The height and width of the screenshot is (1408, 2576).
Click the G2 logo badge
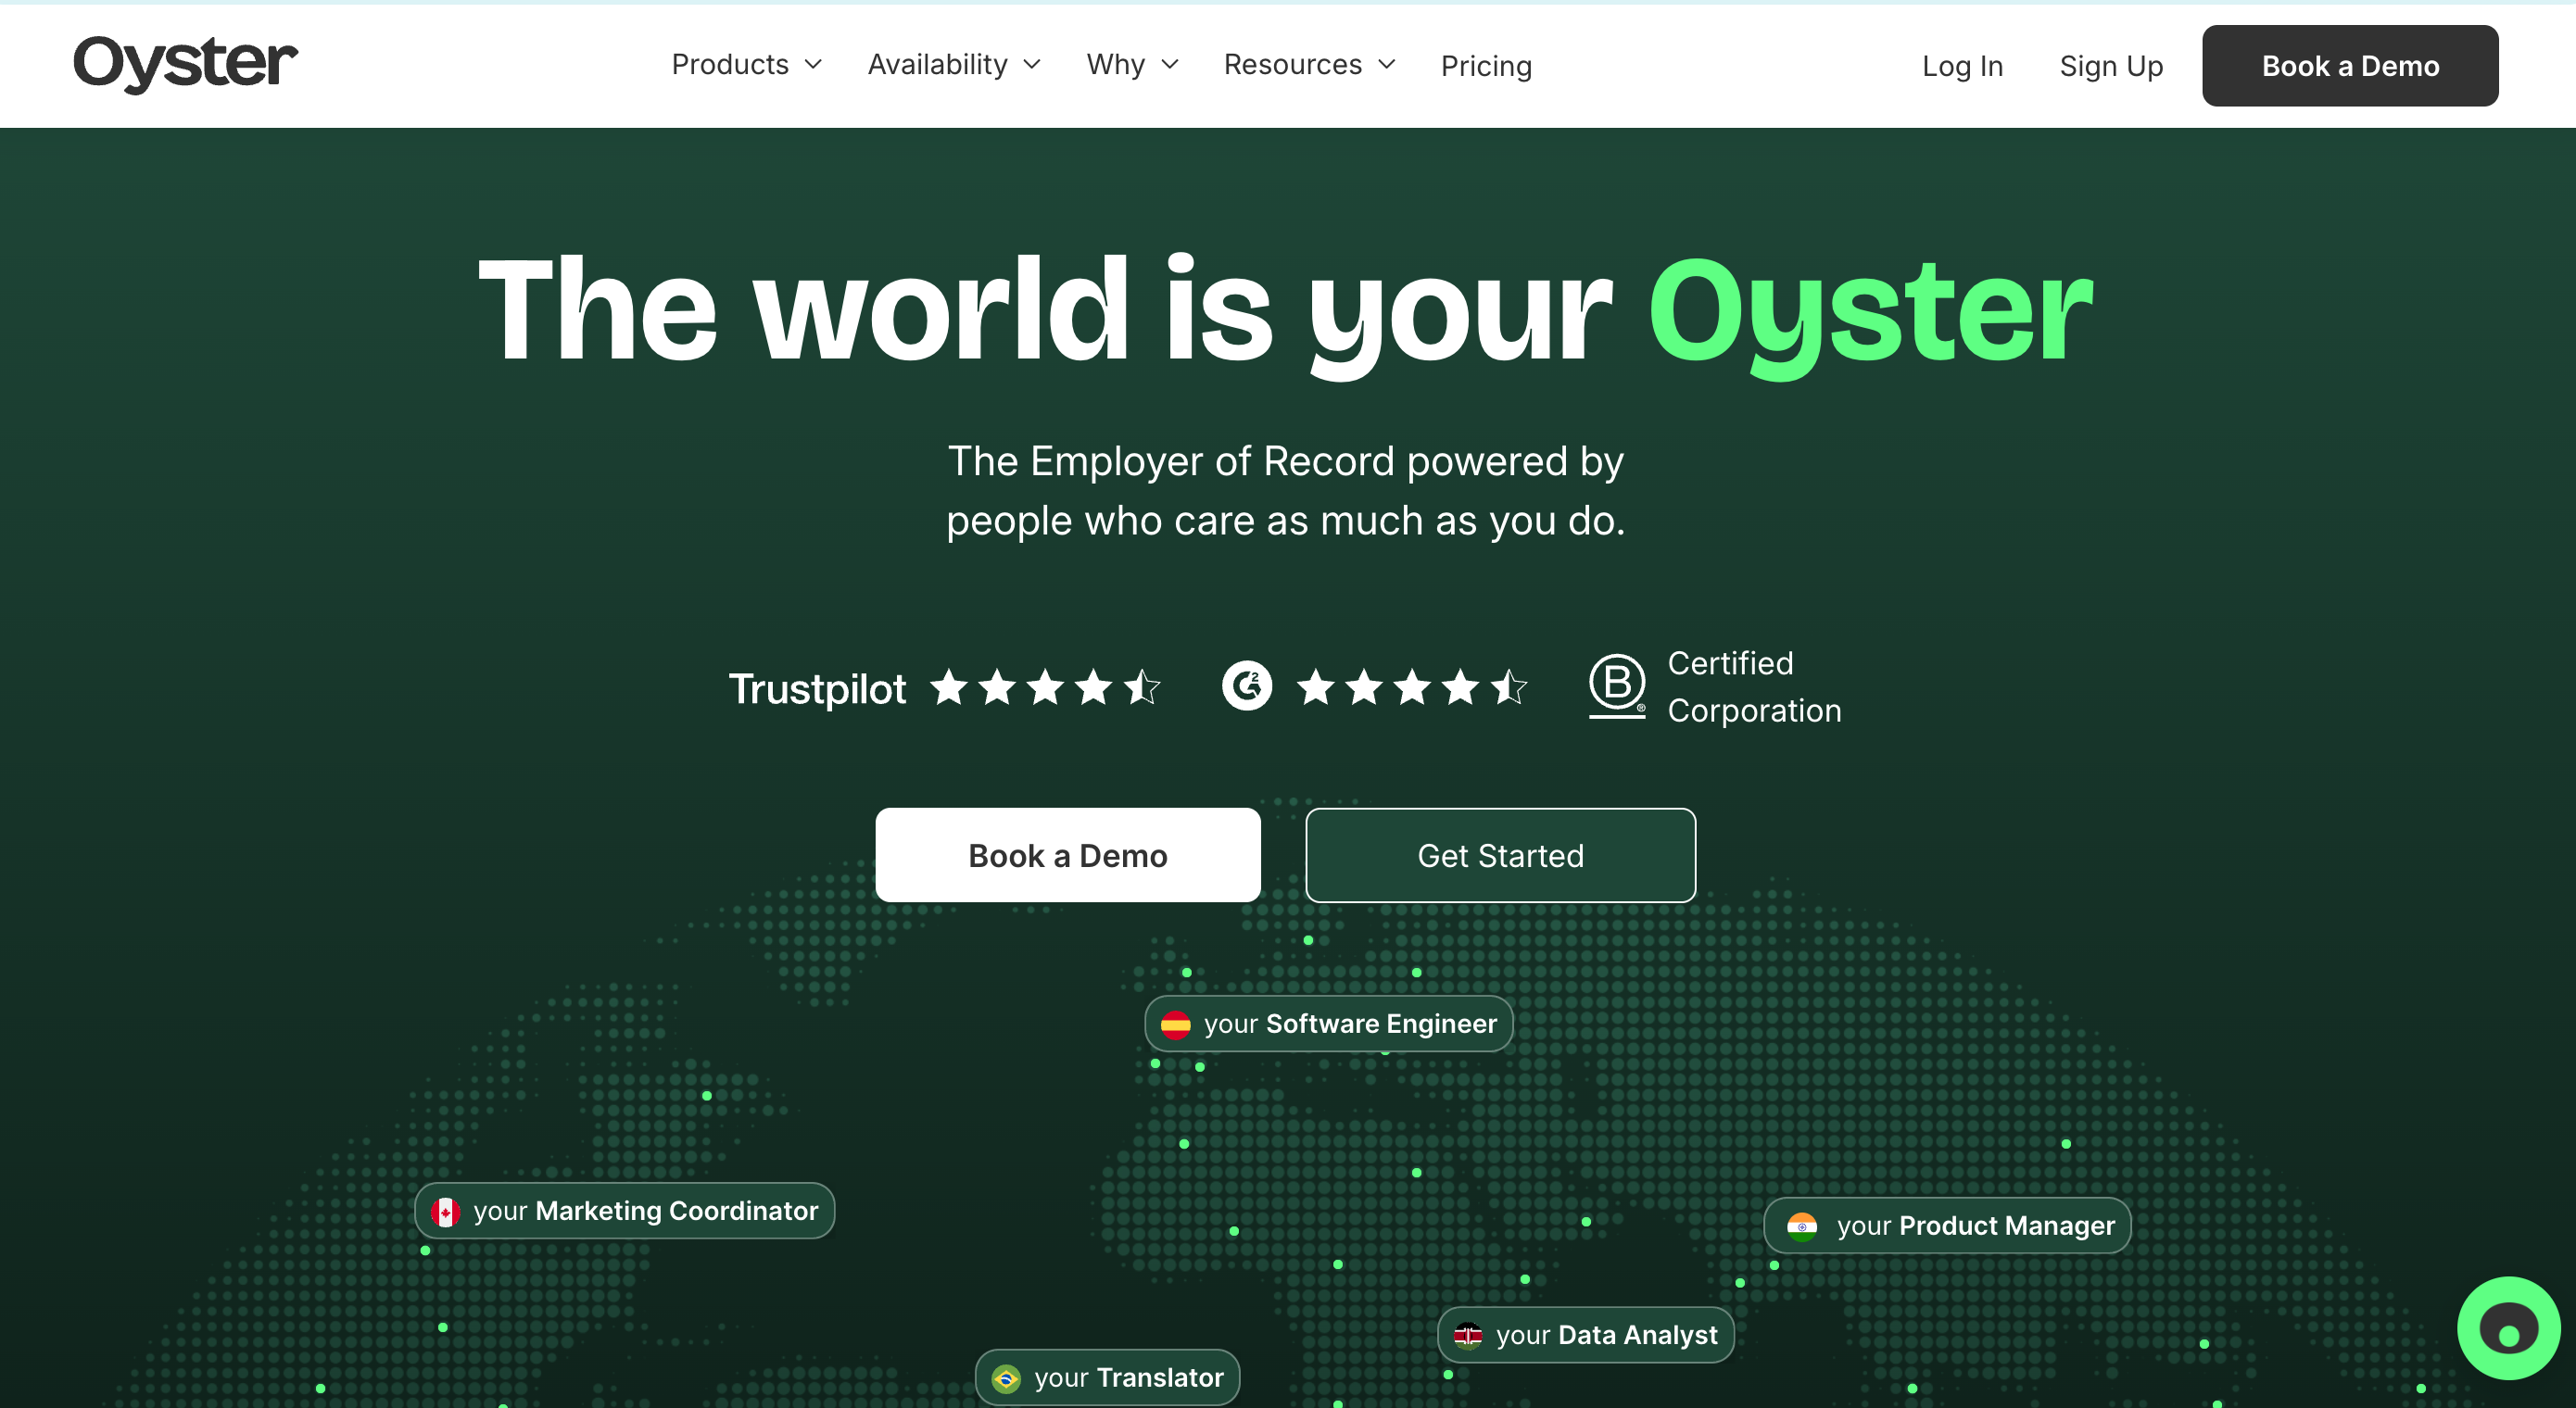[x=1247, y=686]
